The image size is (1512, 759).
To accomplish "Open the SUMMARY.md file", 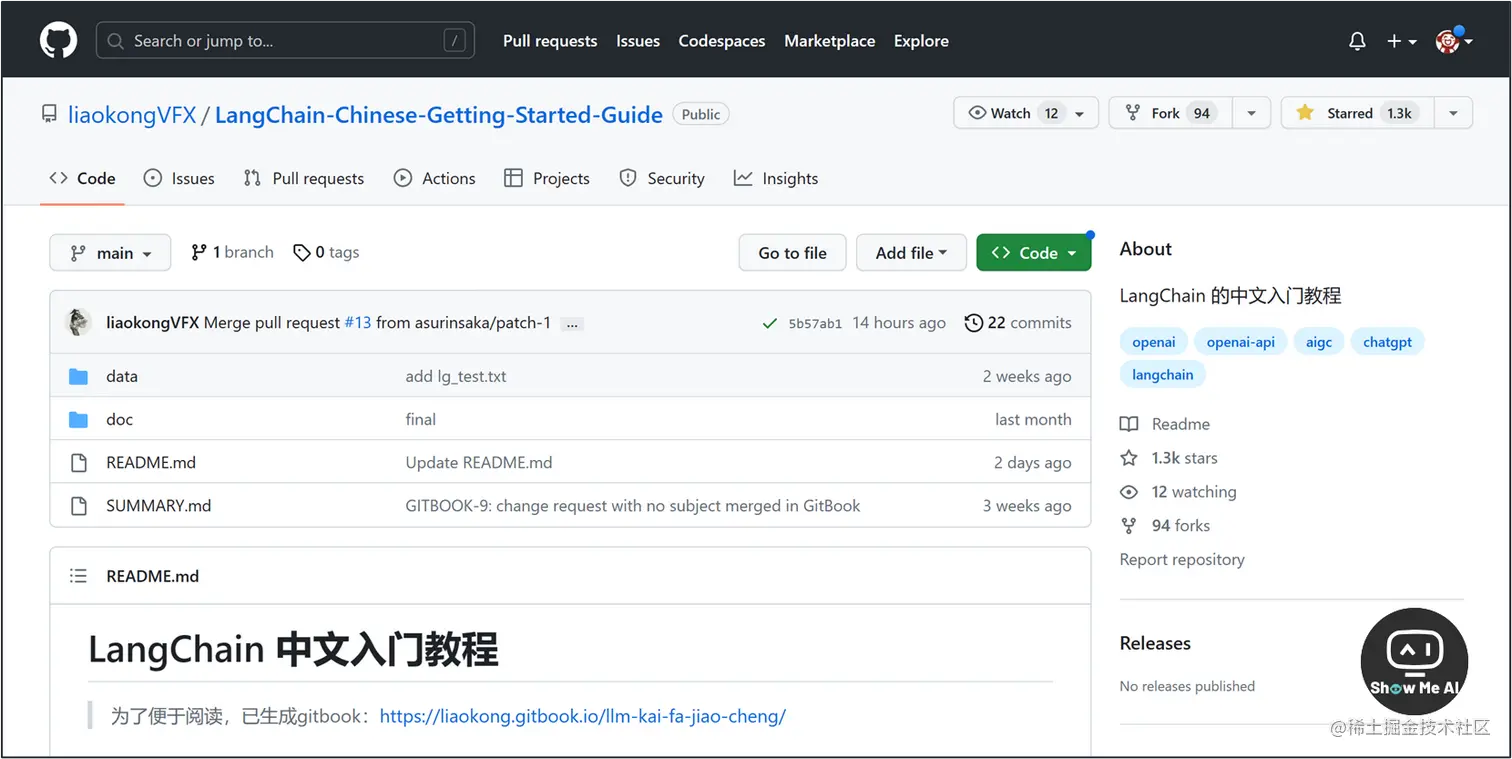I will (x=159, y=505).
